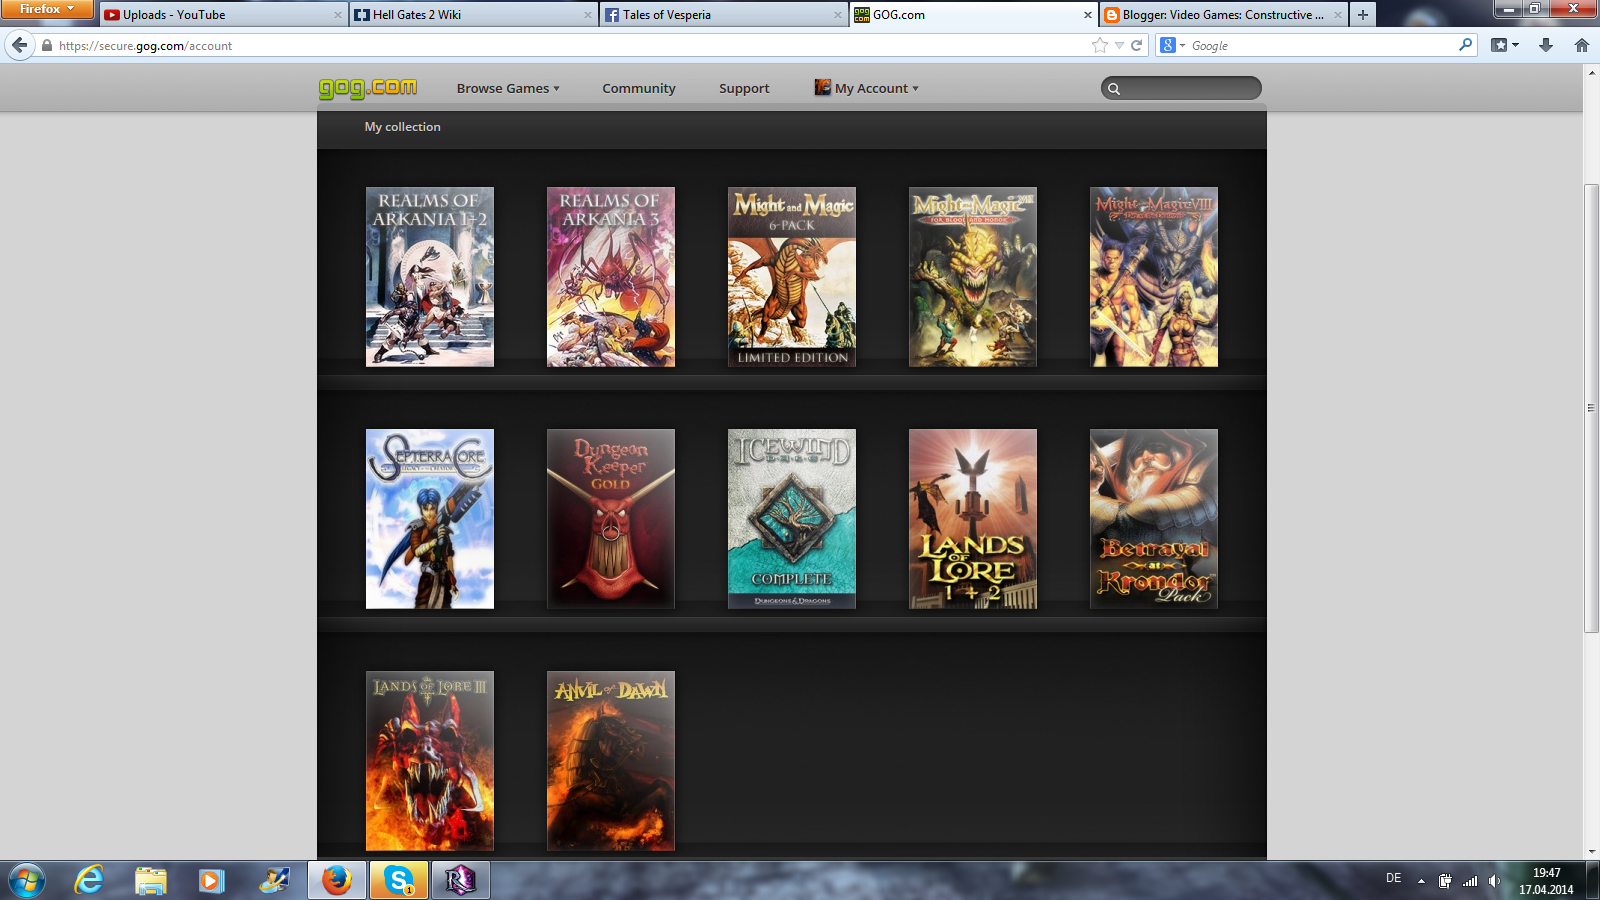The image size is (1600, 900).
Task: Close the Tales of Vesperia tab
Action: [x=838, y=15]
